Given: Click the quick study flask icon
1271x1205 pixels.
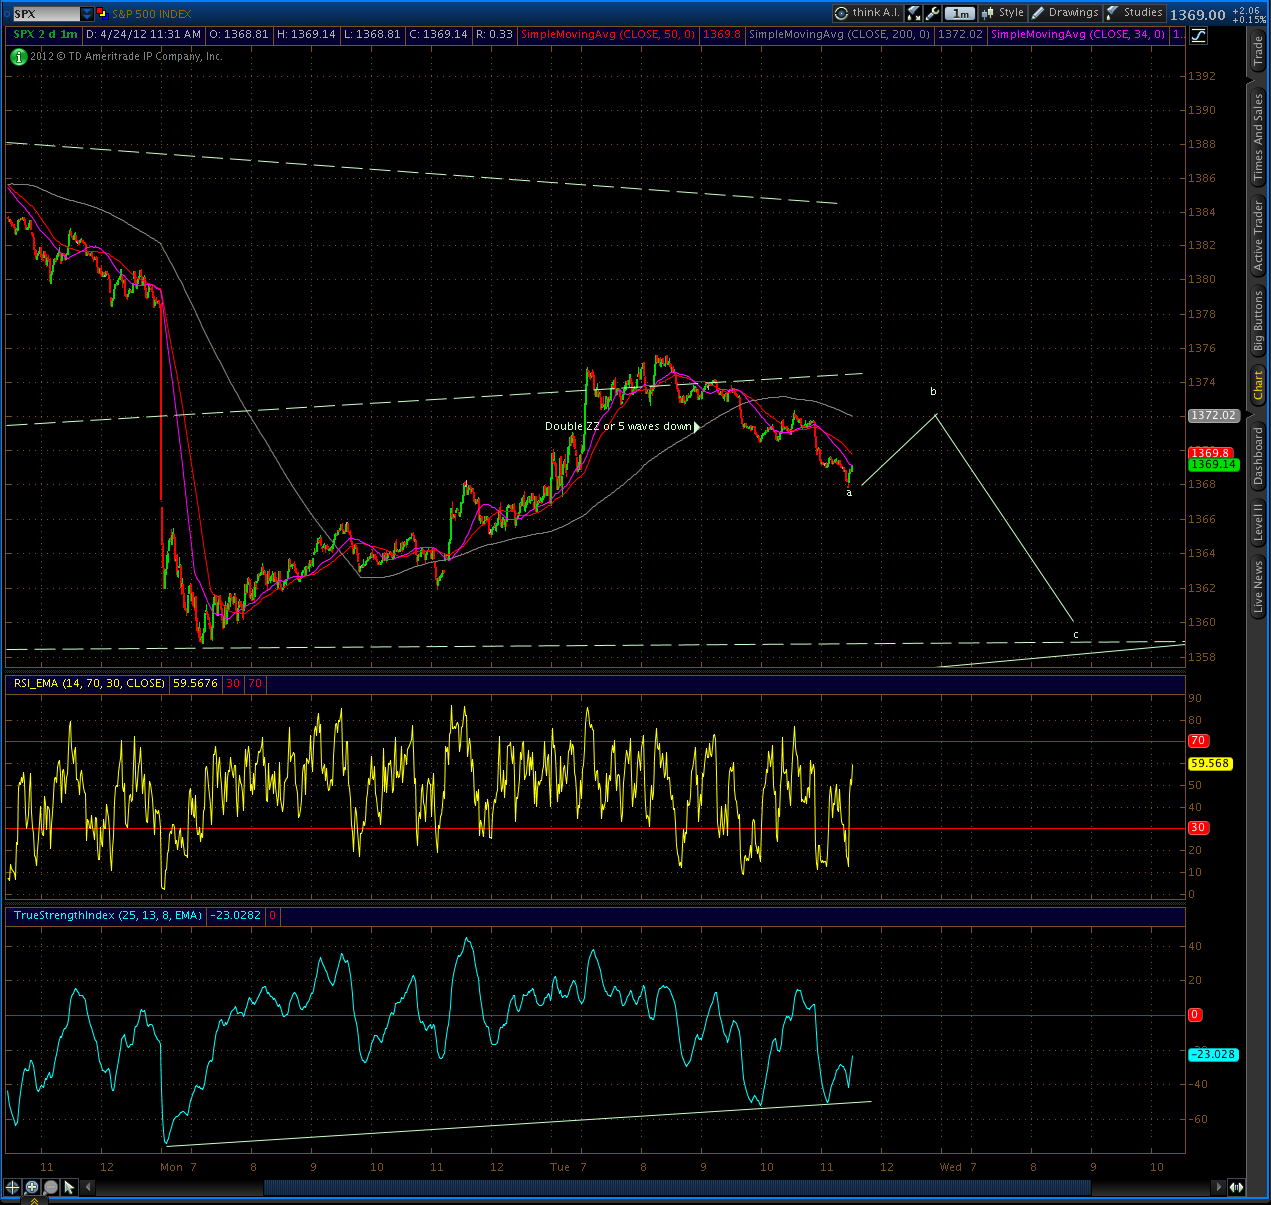Looking at the screenshot, I should (914, 13).
